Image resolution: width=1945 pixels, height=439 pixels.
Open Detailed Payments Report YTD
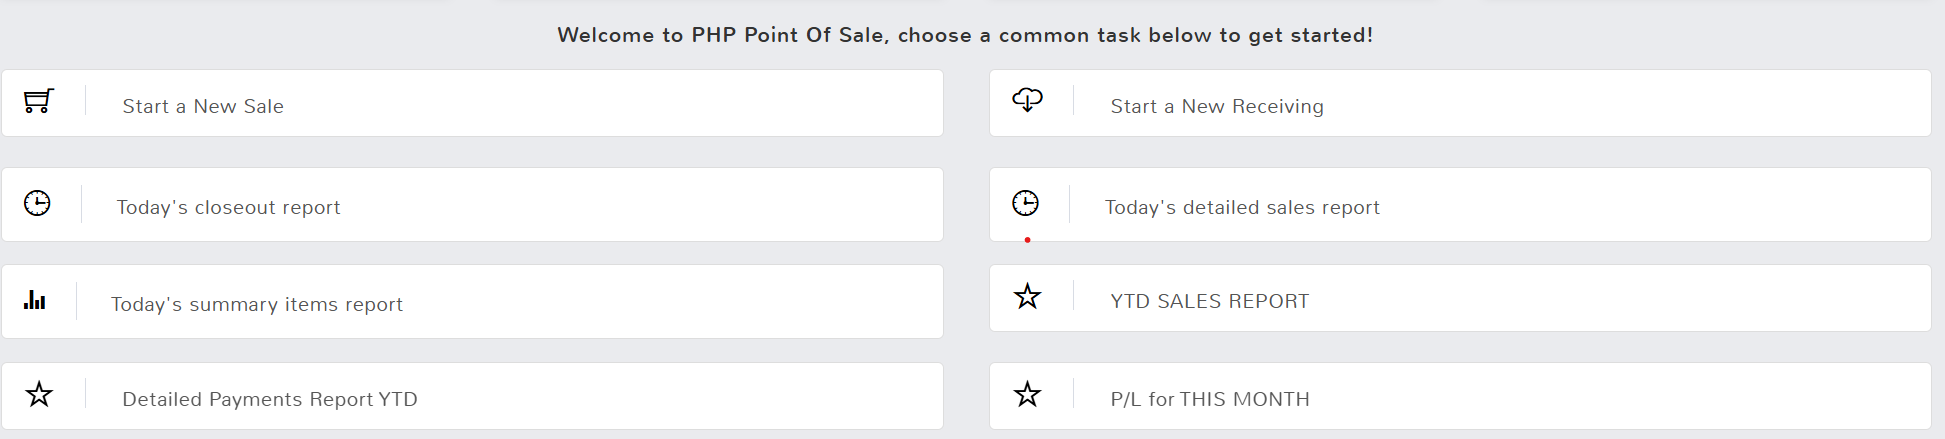[x=270, y=399]
